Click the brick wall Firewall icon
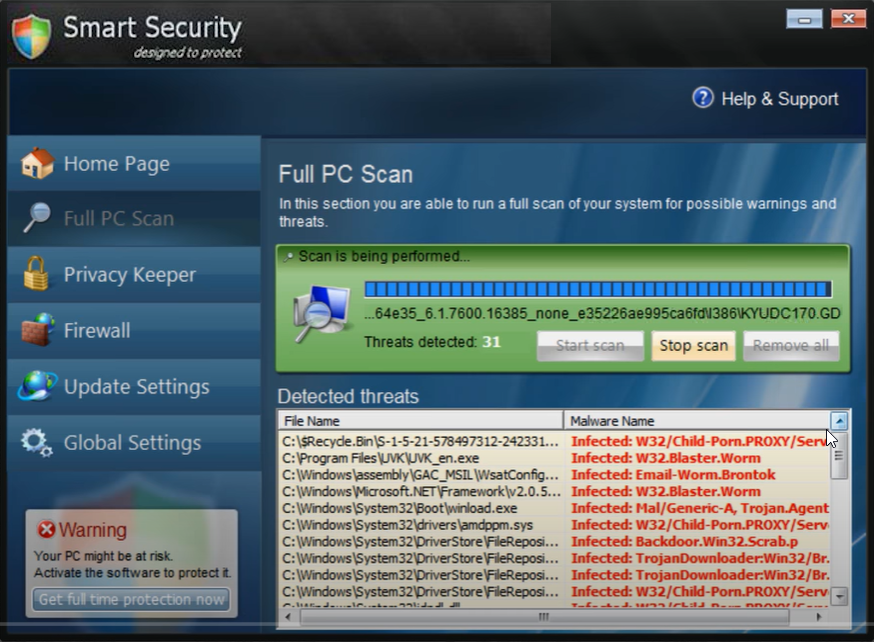Screen dimensions: 874x642 (x=37, y=330)
